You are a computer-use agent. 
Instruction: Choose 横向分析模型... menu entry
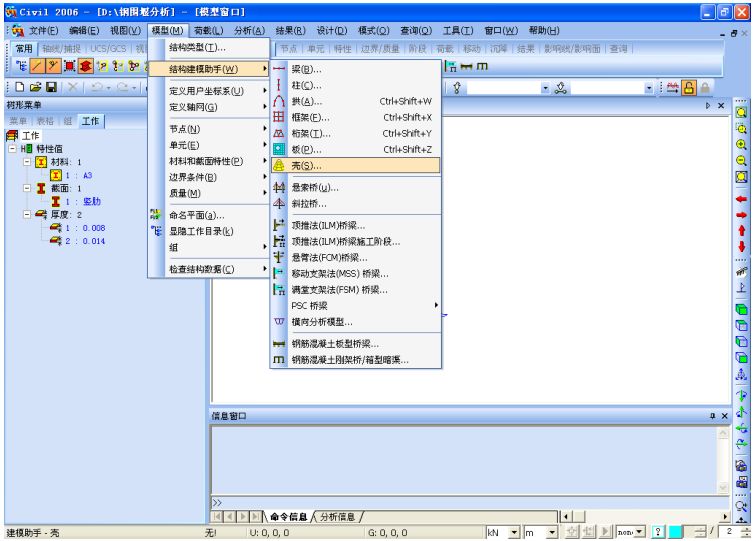(356, 322)
